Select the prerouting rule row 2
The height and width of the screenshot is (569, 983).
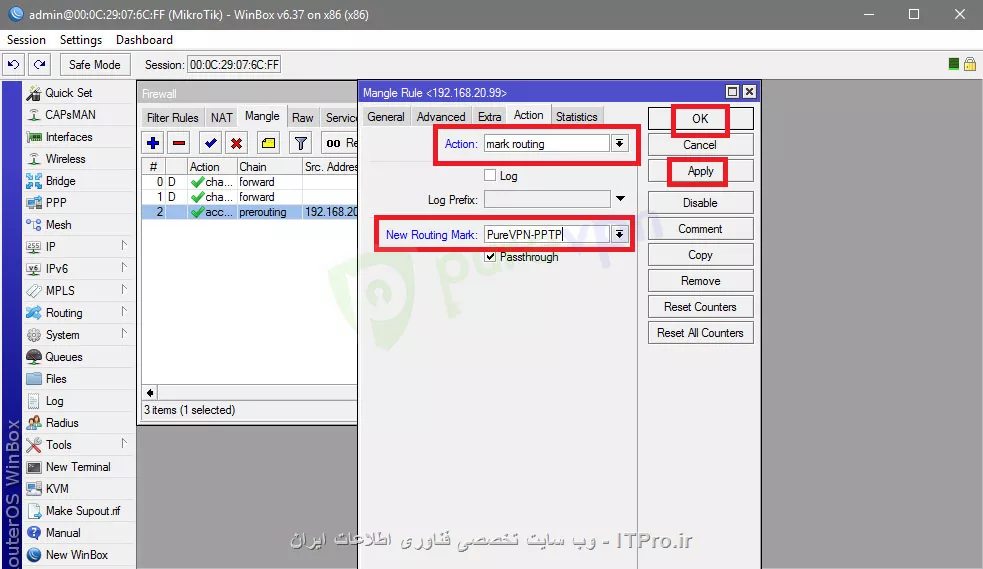[250, 212]
